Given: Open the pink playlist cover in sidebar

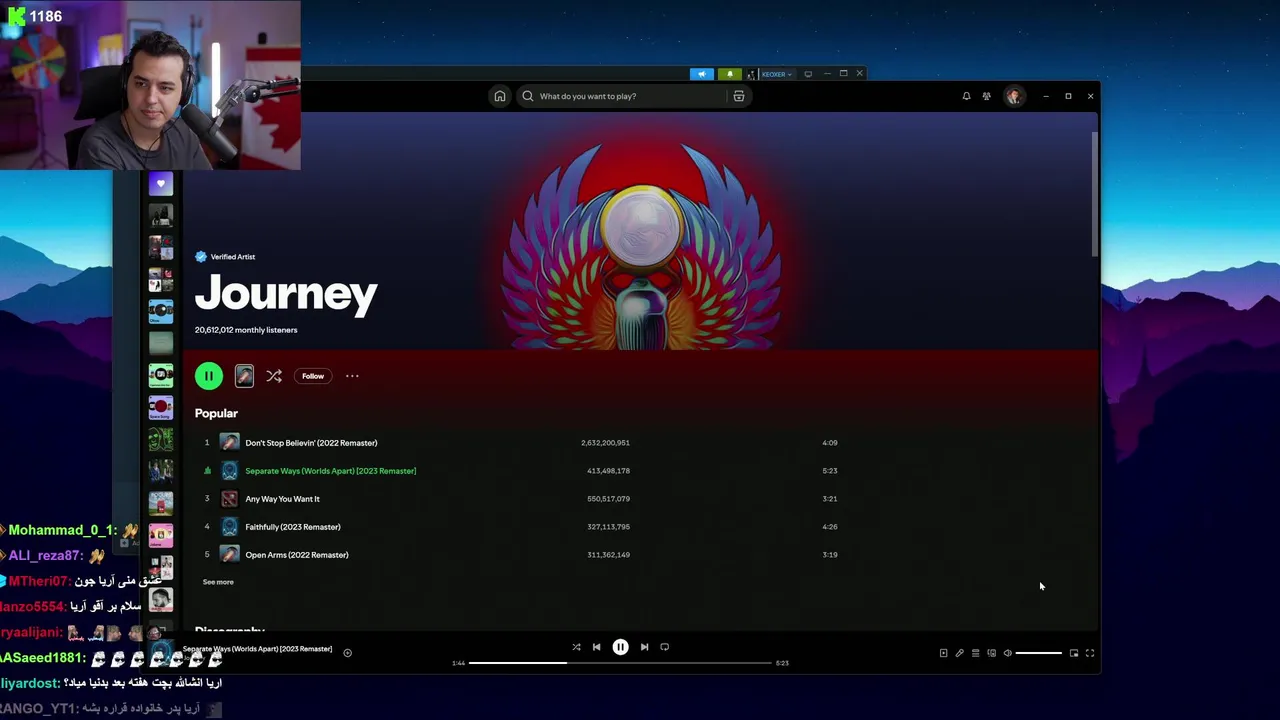Looking at the screenshot, I should pos(160,534).
